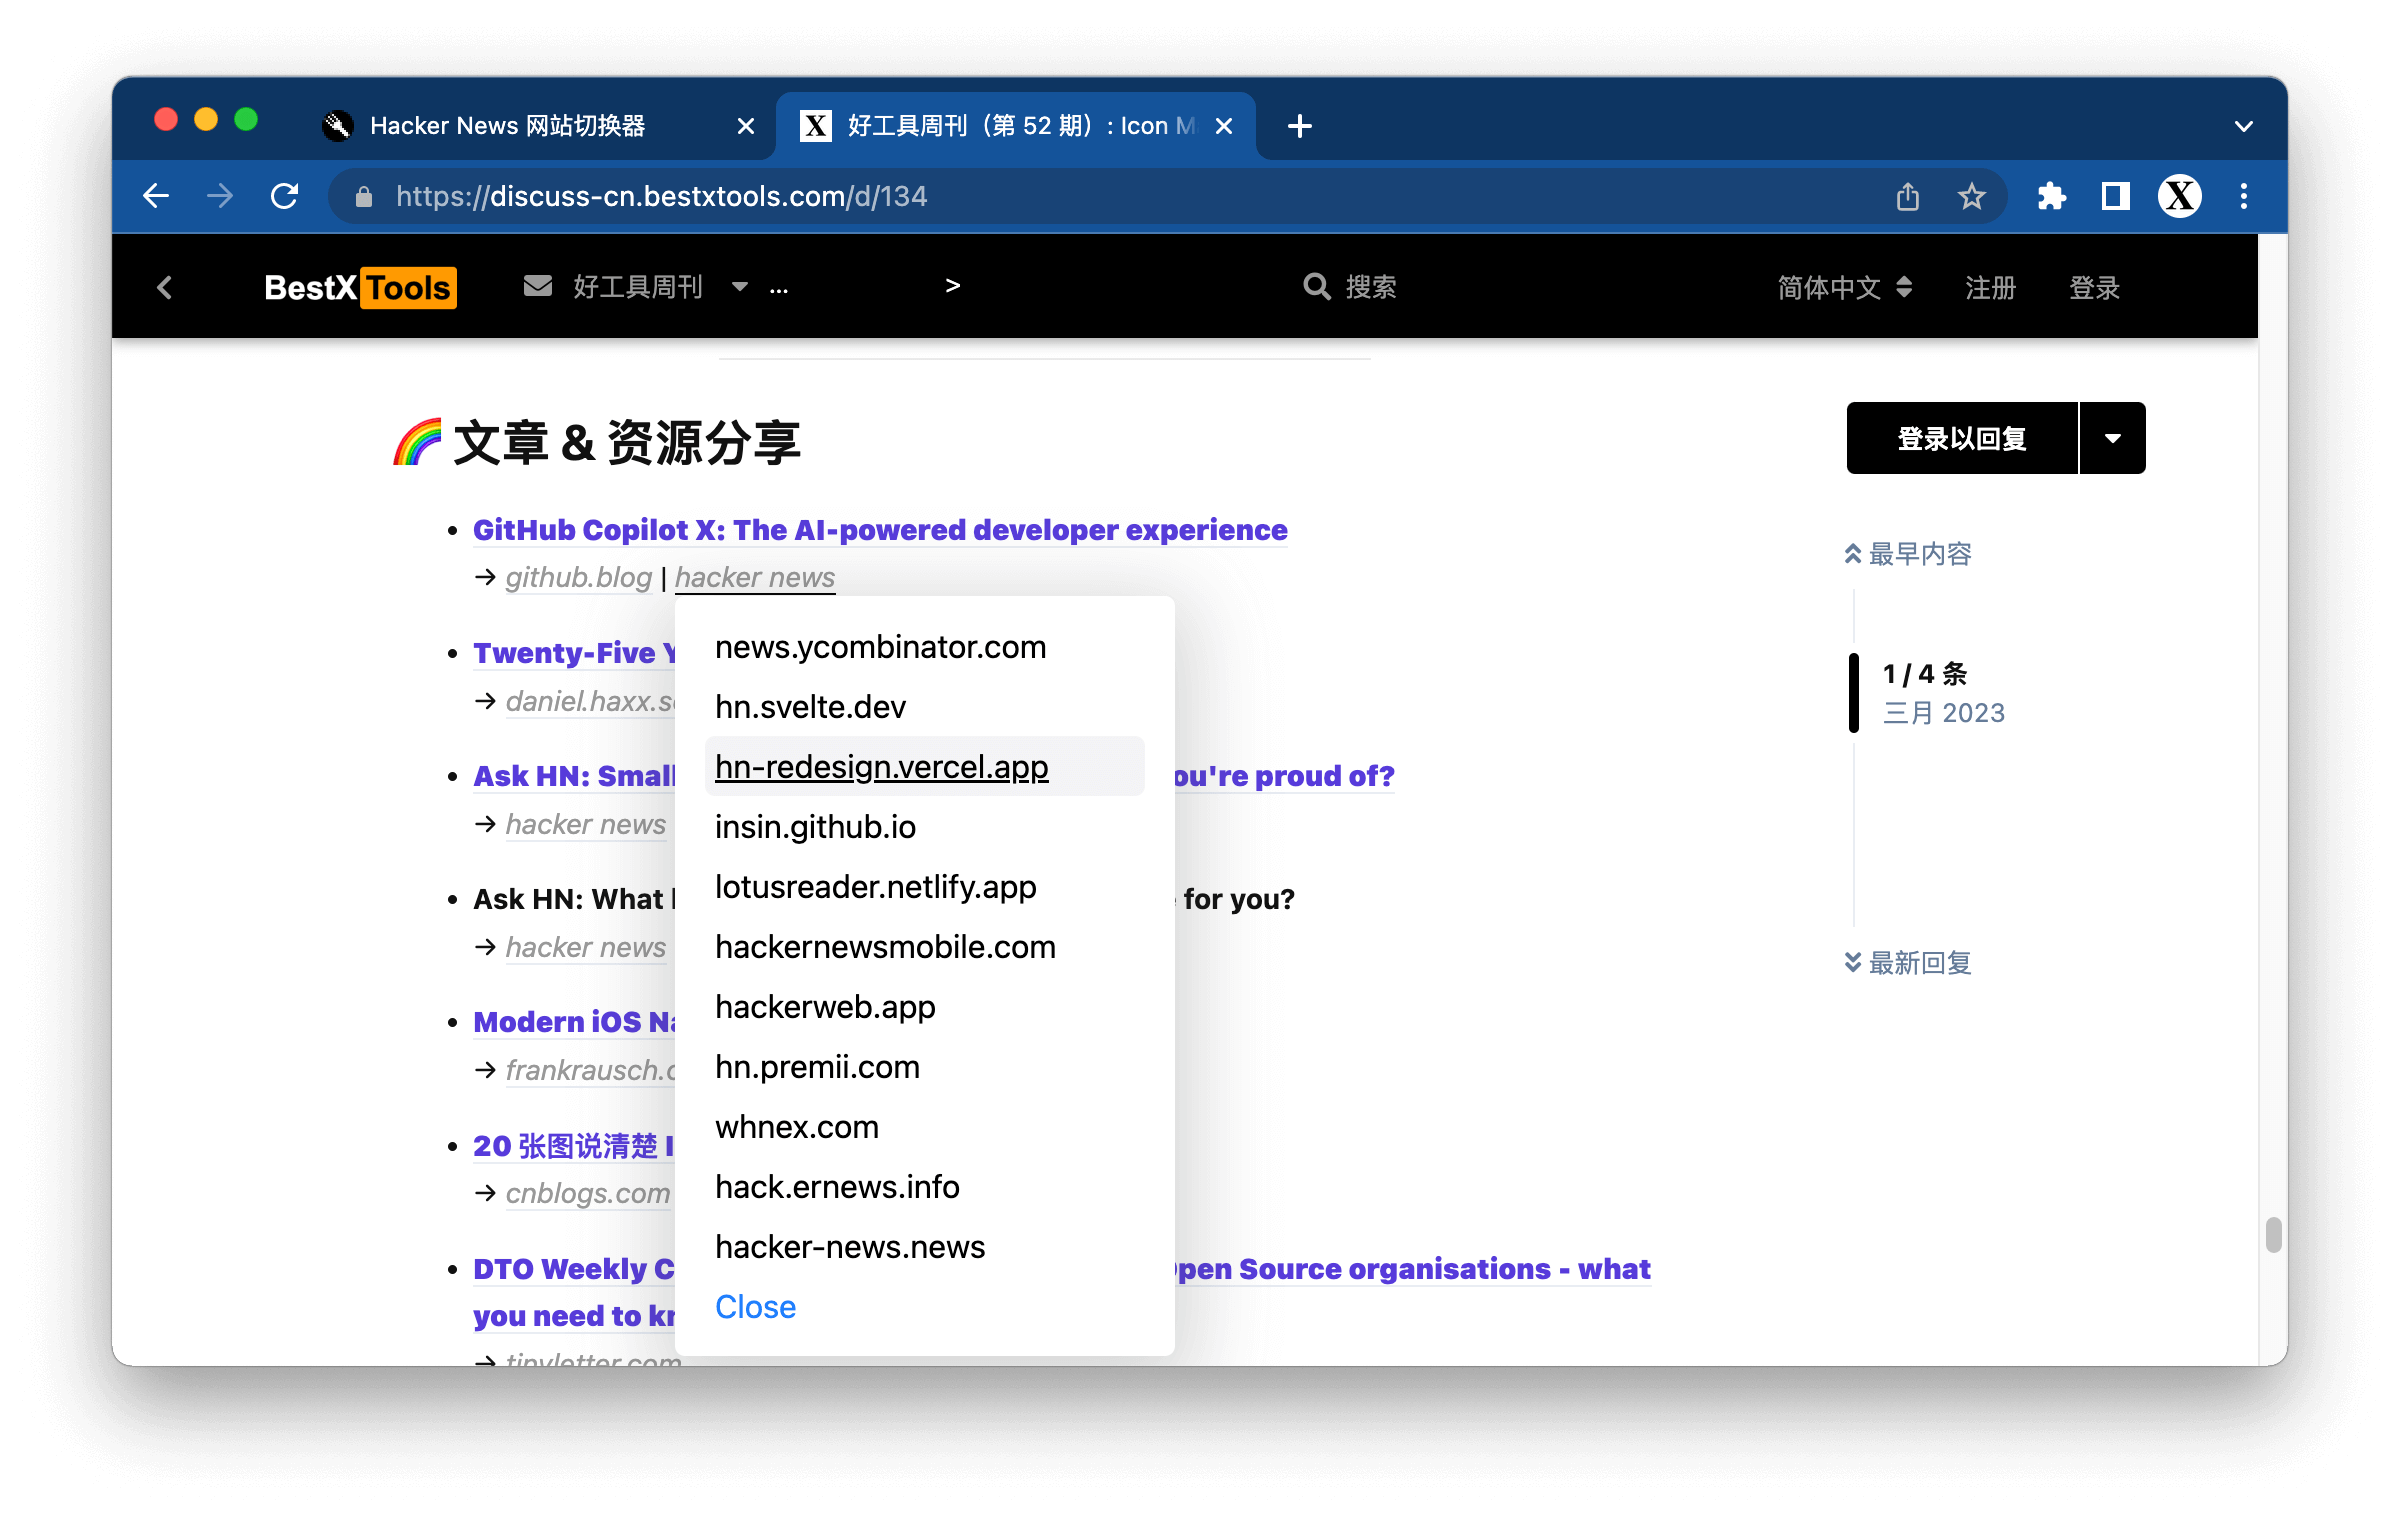Click the back navigation arrow icon
Image resolution: width=2400 pixels, height=1514 pixels.
tap(155, 194)
